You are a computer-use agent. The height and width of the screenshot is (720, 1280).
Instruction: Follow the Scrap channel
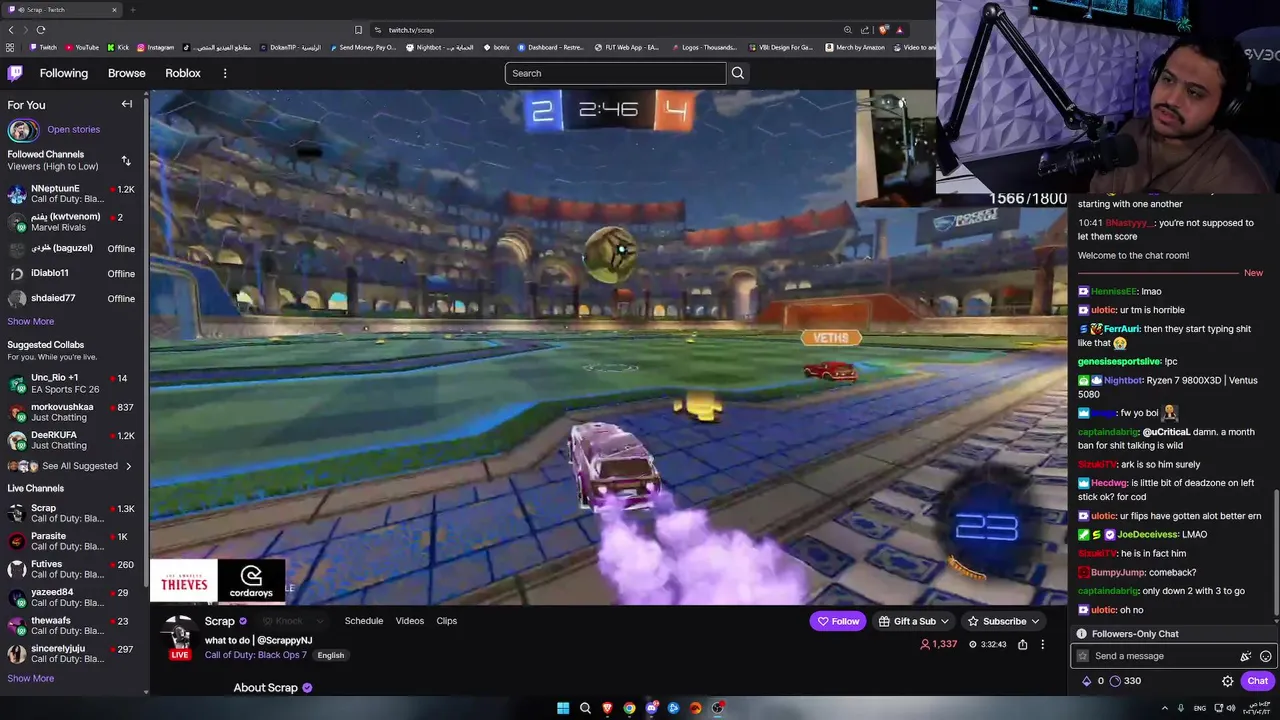[x=837, y=621]
